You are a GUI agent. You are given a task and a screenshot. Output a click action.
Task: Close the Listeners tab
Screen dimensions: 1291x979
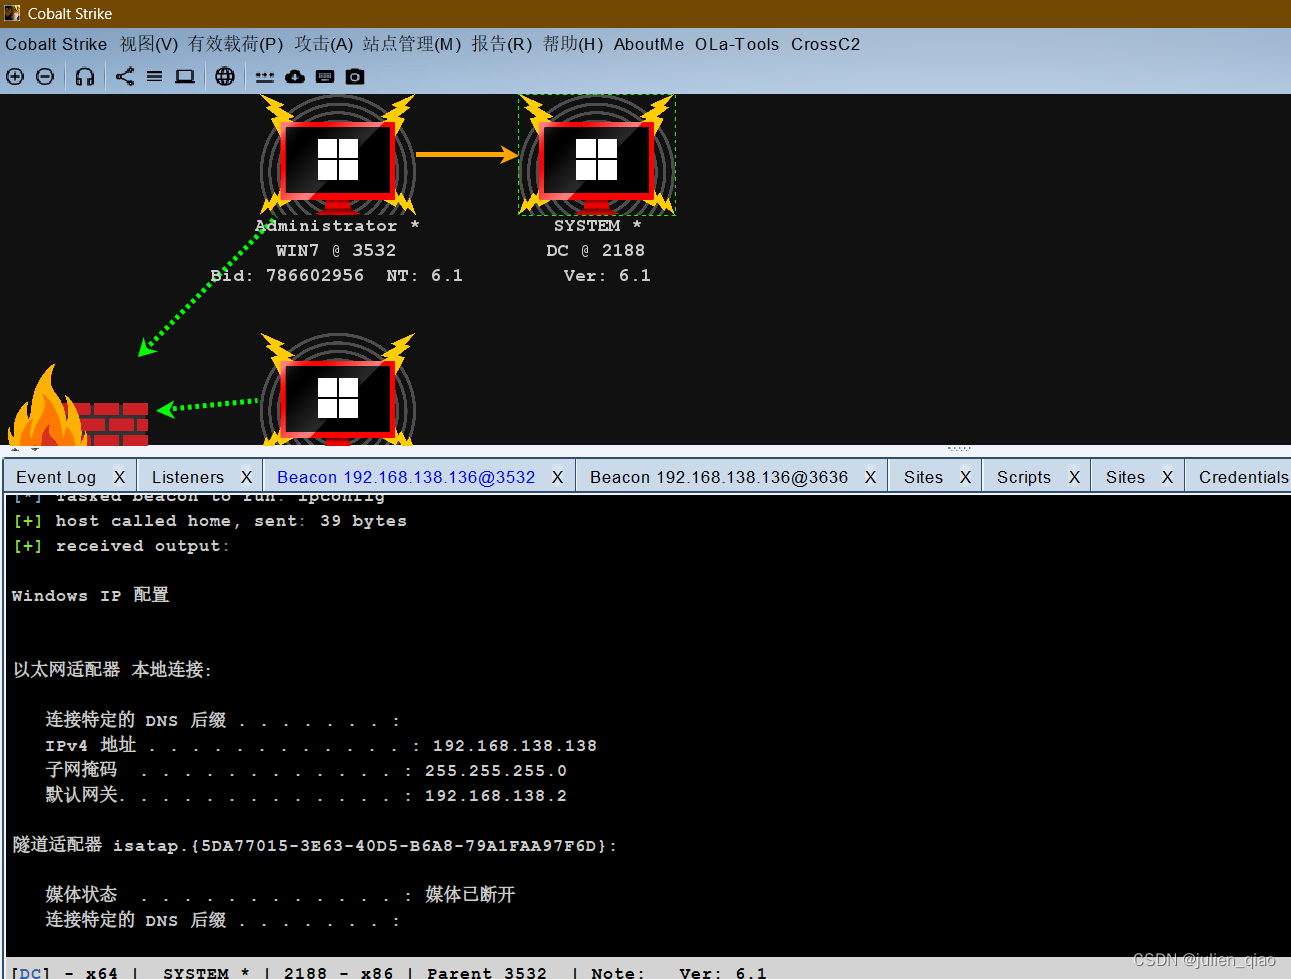coord(246,478)
